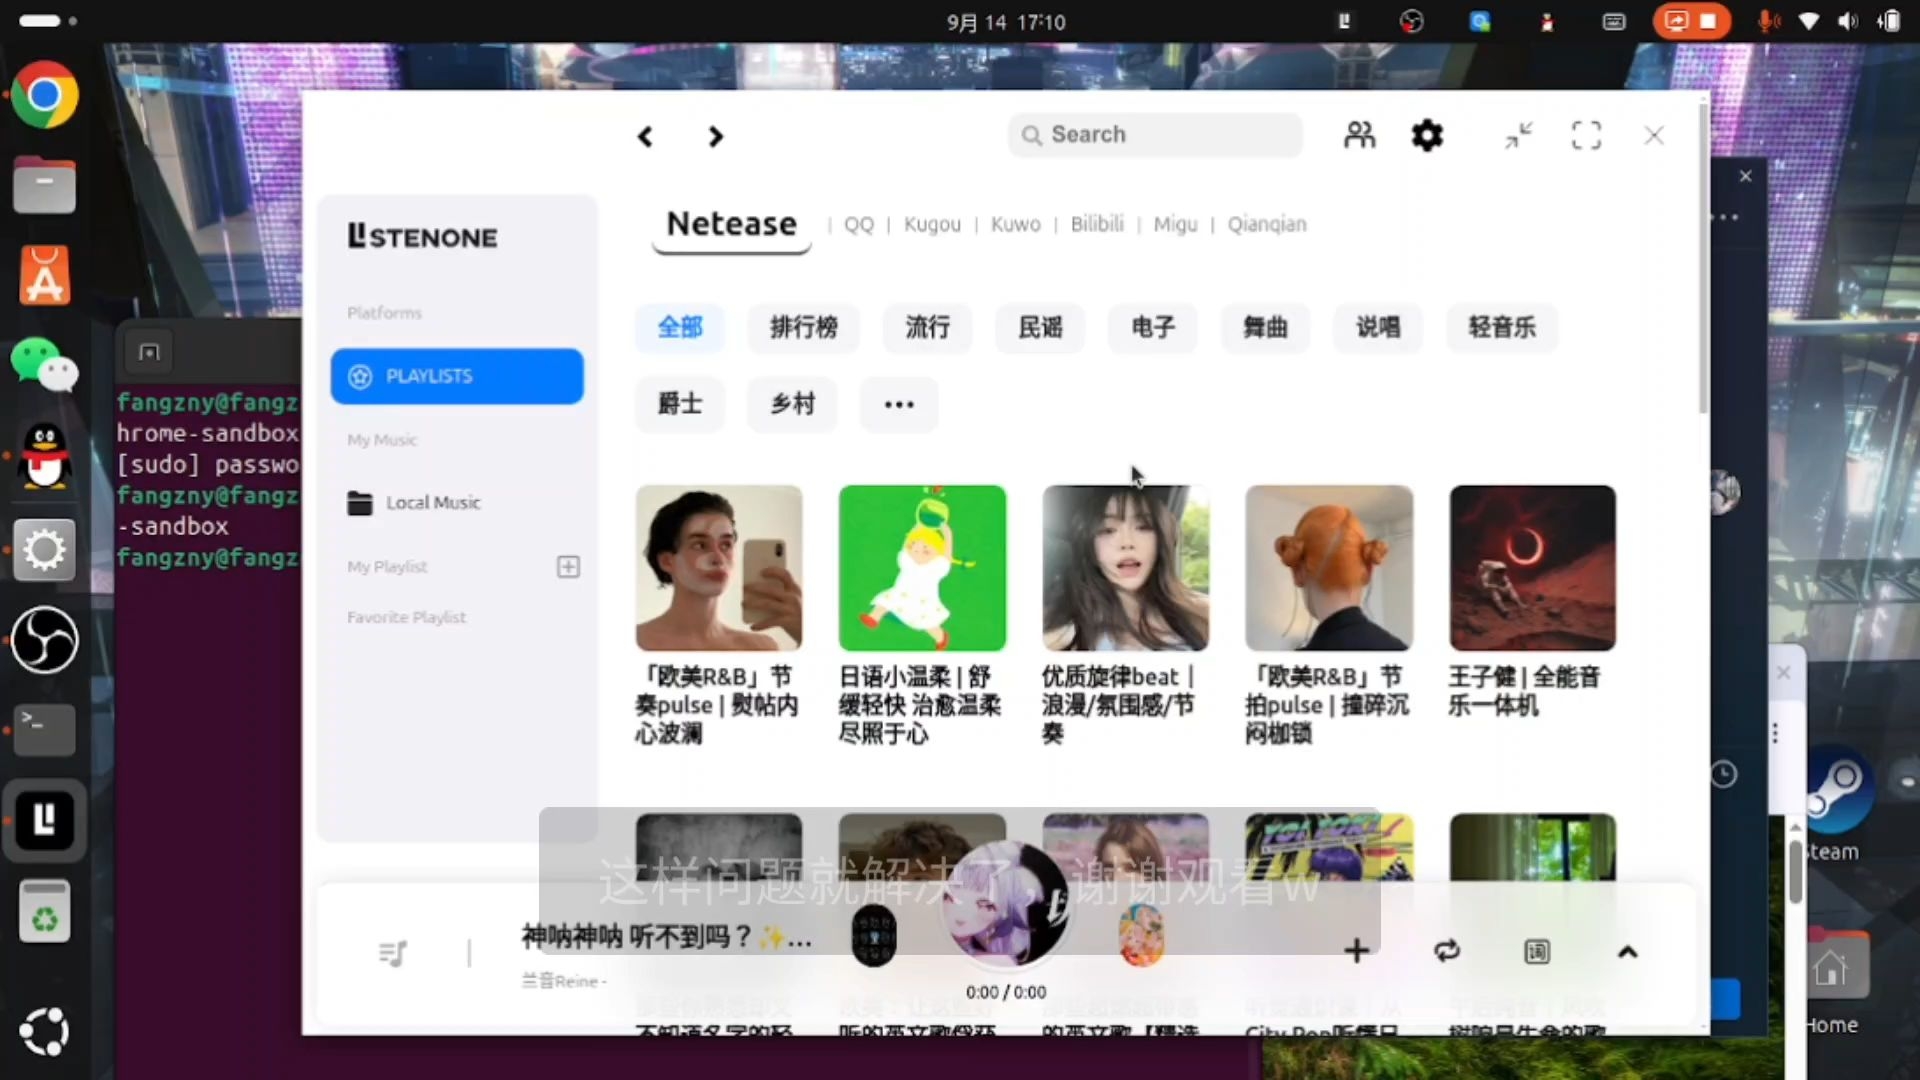Image resolution: width=1920 pixels, height=1080 pixels.
Task: Add new playlist with plus box icon
Action: [568, 567]
